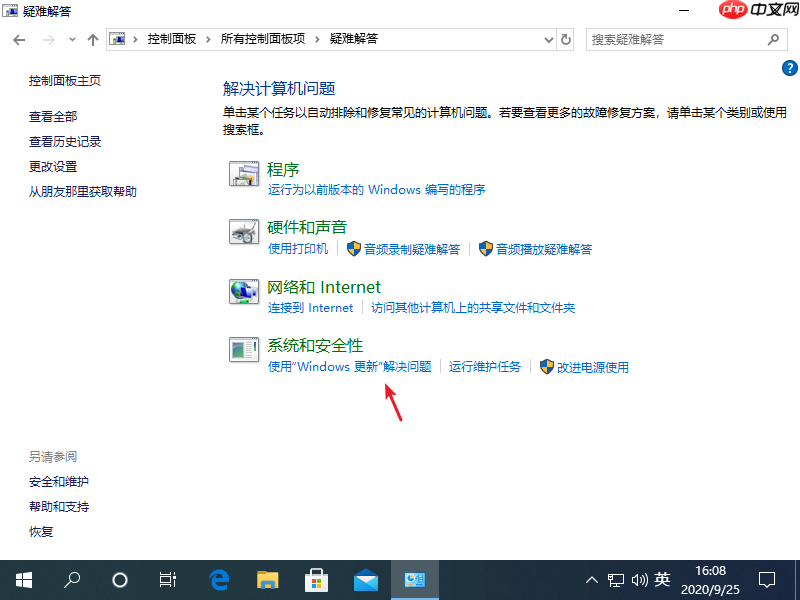
Task: Click the Network and Internet globe icon
Action: tap(244, 291)
